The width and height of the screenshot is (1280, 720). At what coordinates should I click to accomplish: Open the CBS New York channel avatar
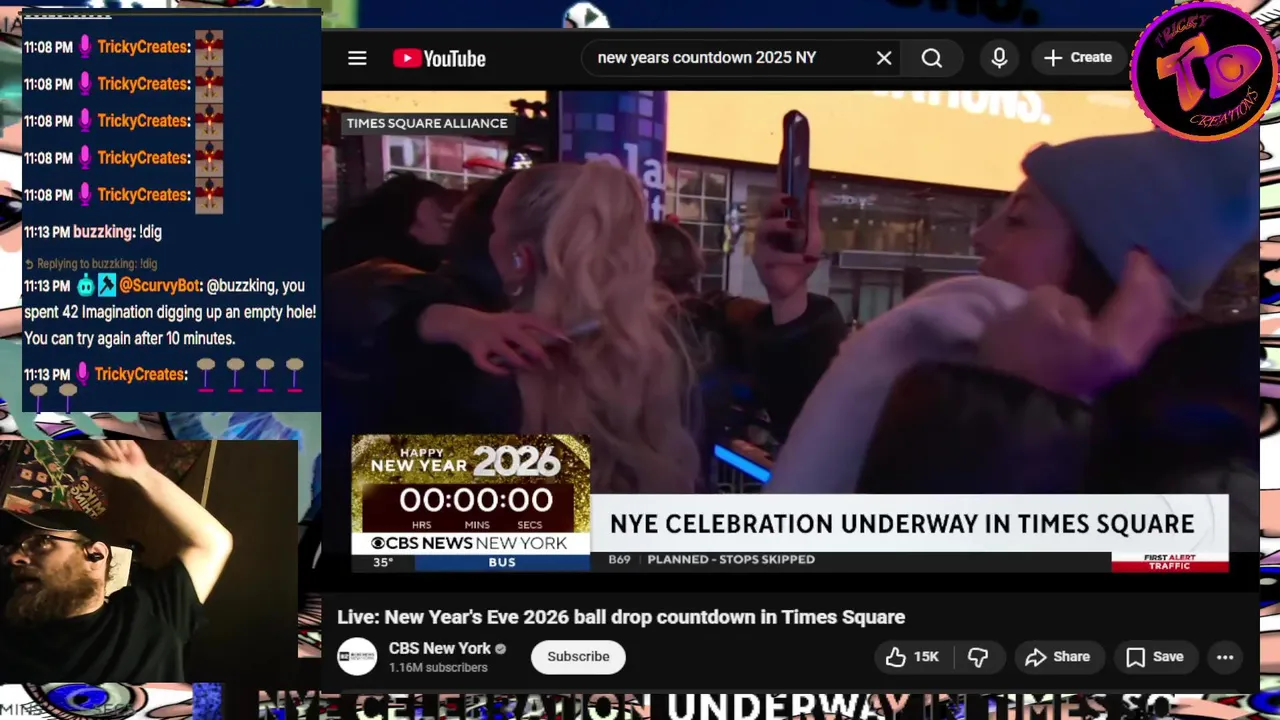[357, 657]
